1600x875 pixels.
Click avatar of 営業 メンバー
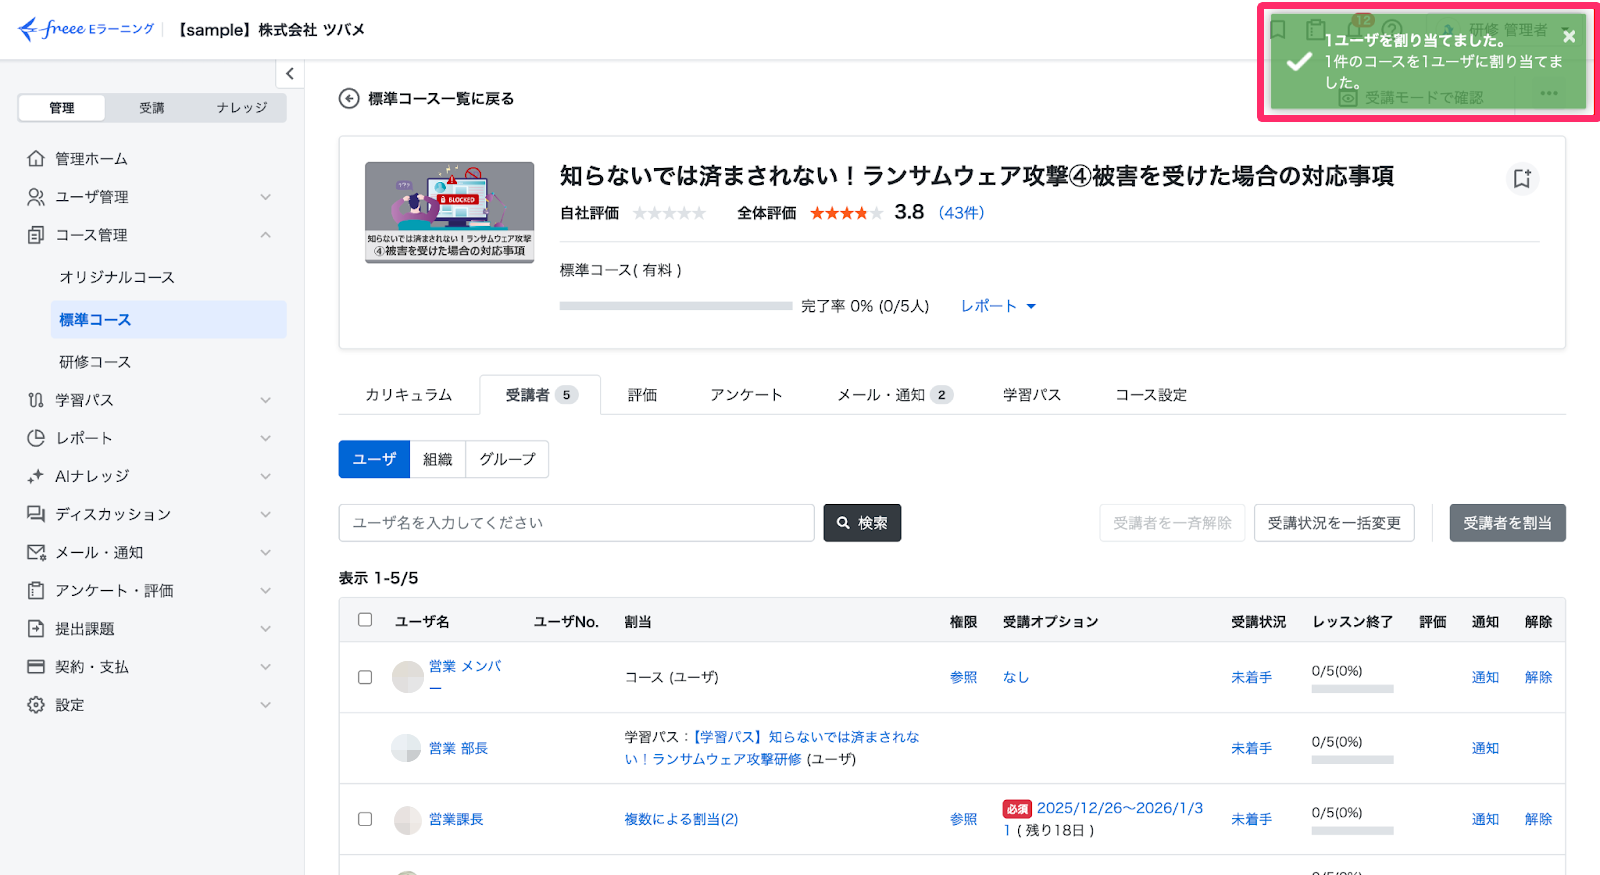(x=407, y=677)
